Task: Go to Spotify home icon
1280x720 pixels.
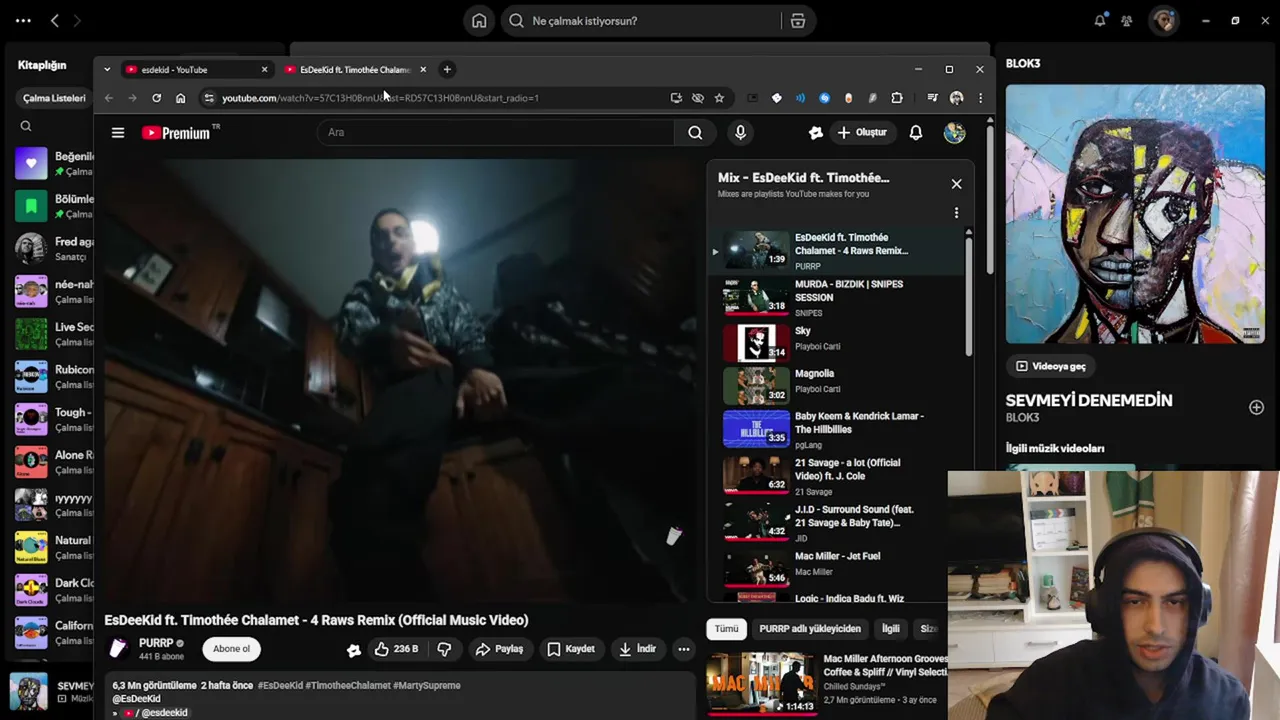Action: tap(480, 21)
